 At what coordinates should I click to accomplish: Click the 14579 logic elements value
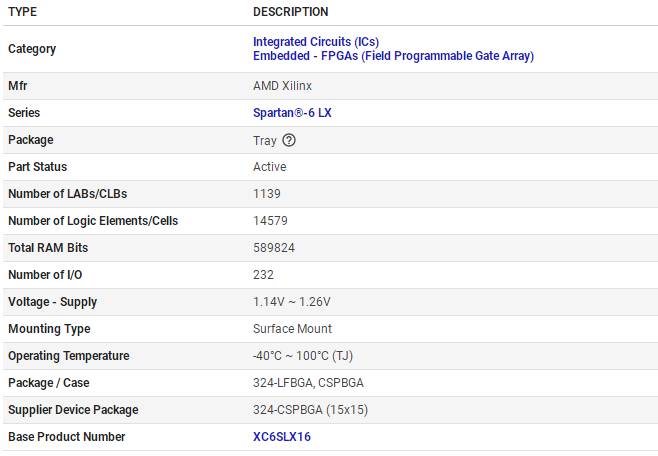click(270, 221)
